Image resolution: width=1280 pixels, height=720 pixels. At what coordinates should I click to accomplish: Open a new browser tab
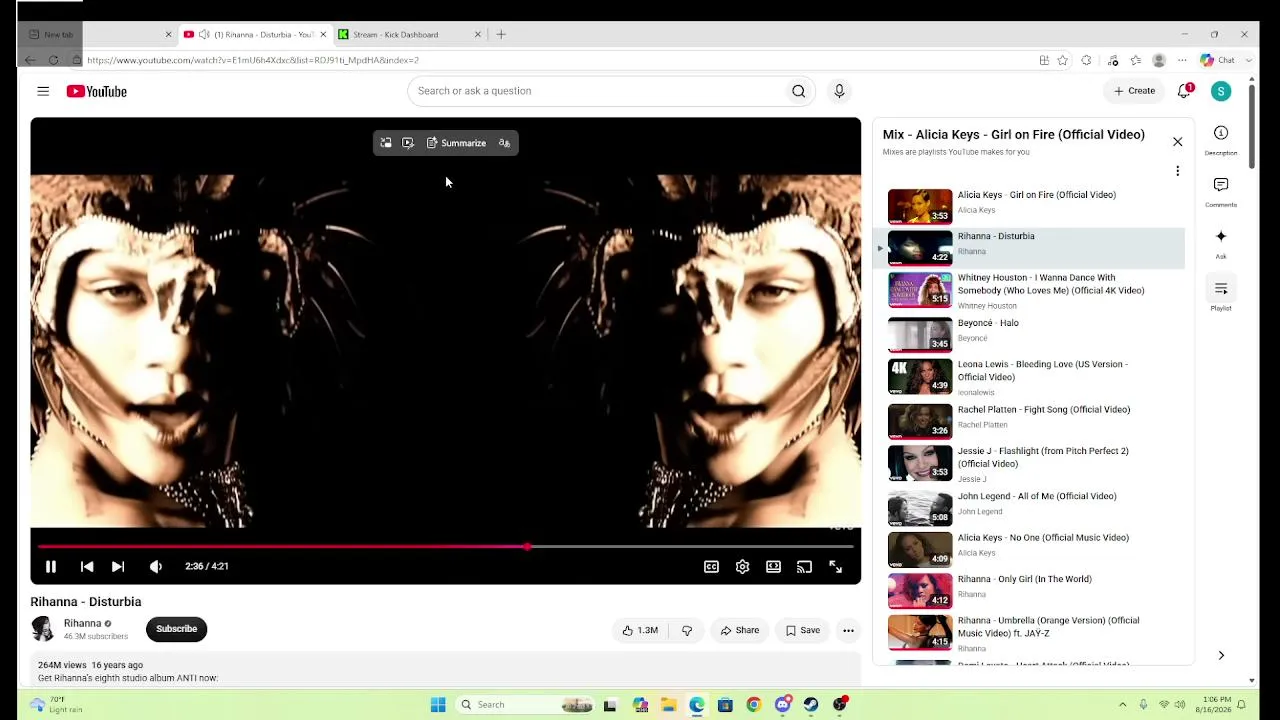(x=501, y=34)
